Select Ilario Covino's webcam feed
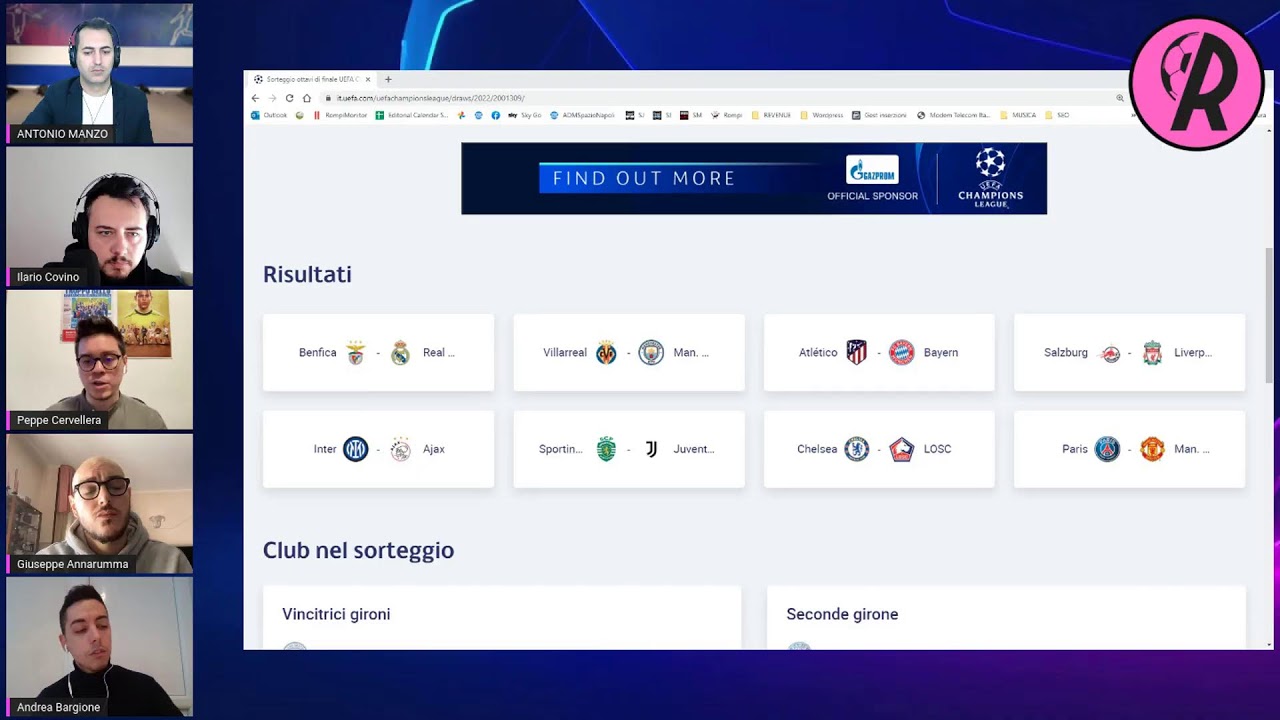This screenshot has width=1280, height=720. (x=99, y=217)
